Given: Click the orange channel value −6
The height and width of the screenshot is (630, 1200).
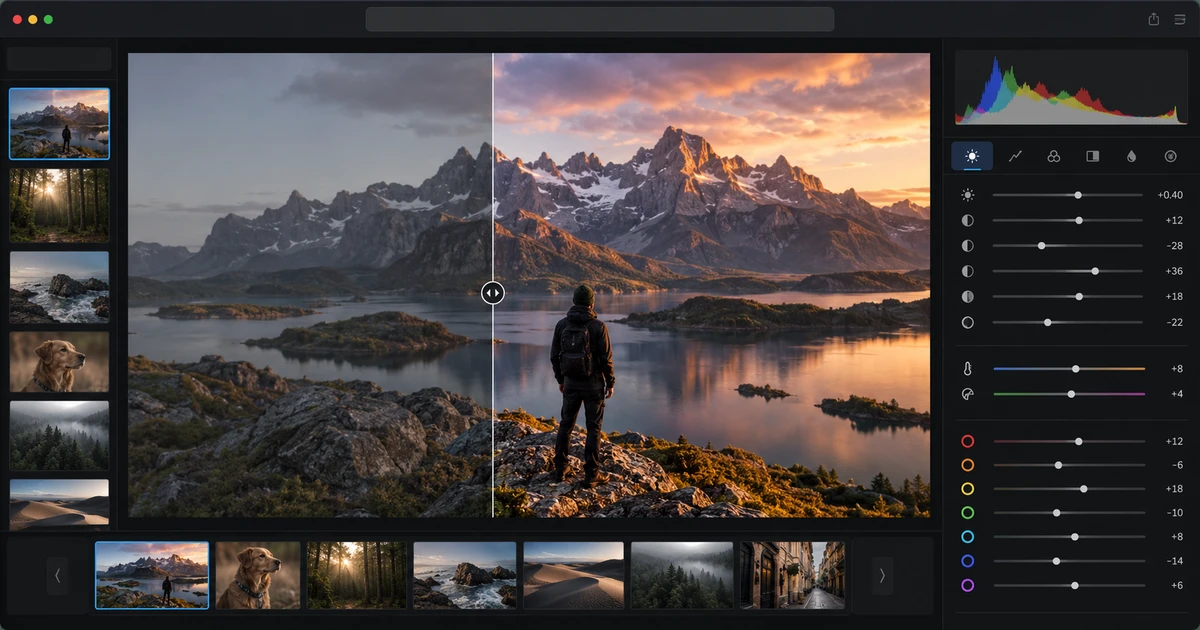Looking at the screenshot, I should click(x=1177, y=465).
